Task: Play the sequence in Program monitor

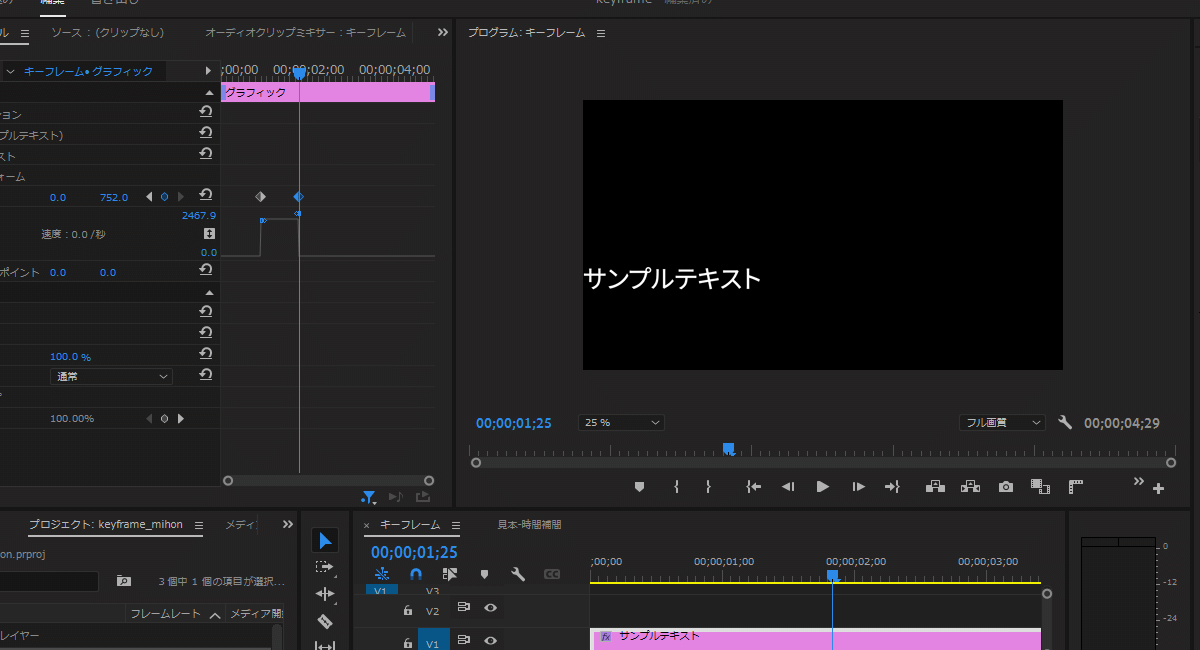Action: 823,487
